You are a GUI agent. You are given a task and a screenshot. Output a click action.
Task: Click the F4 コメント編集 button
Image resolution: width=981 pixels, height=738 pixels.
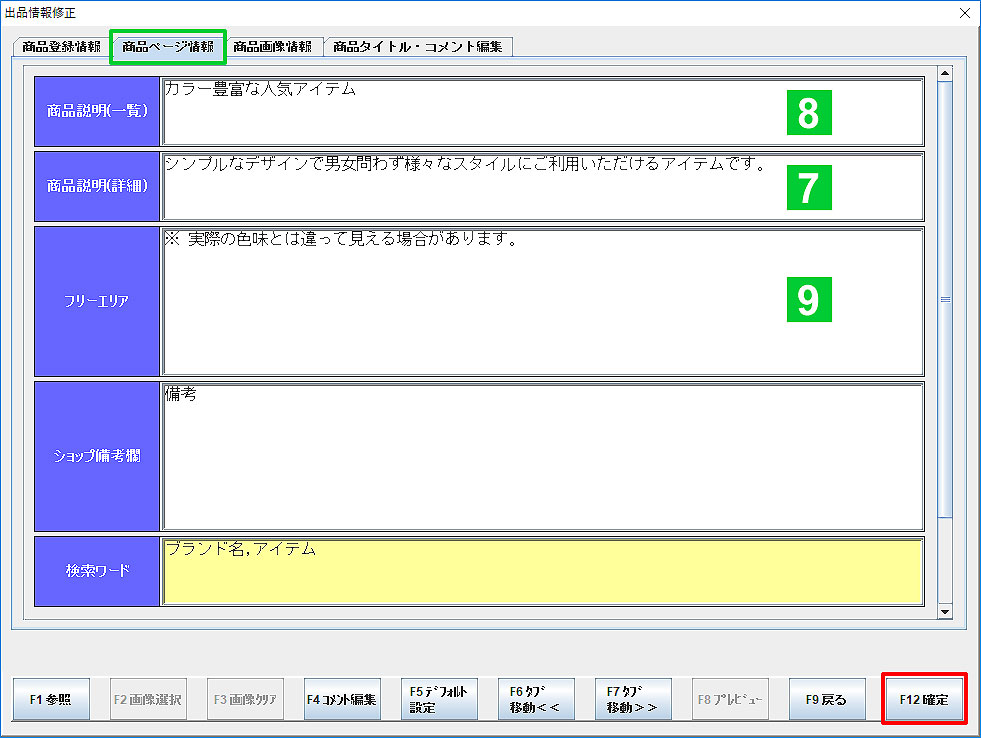342,700
